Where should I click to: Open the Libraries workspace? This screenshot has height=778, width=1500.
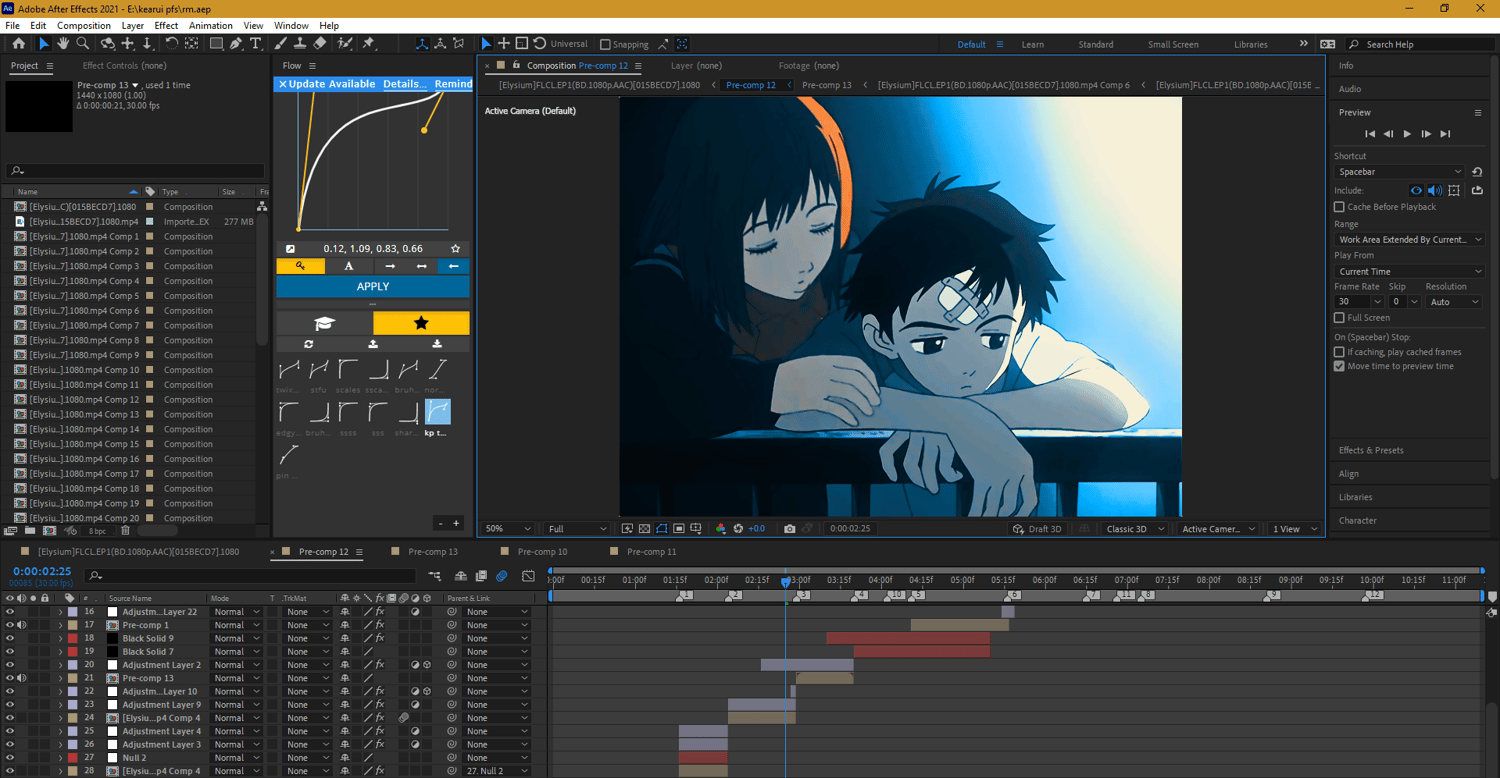click(x=1251, y=44)
